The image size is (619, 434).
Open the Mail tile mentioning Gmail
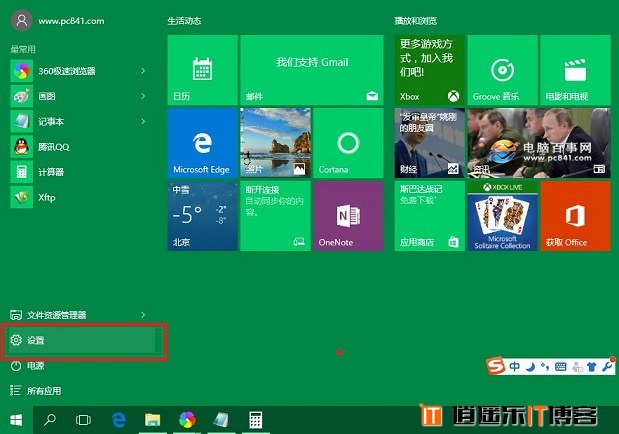(312, 70)
